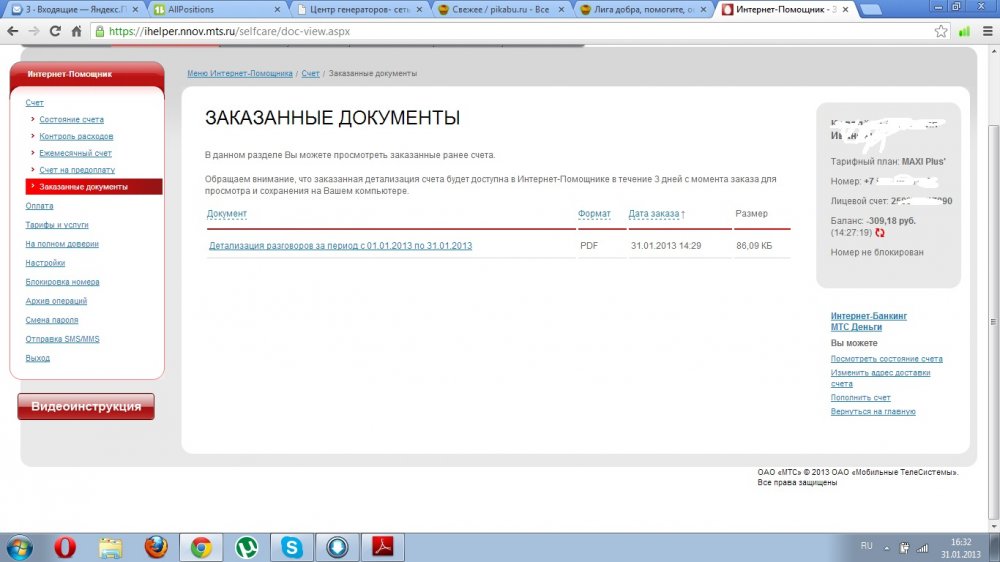Open the Windows Start menu
Screen dimensions: 1000x562
pyautogui.click(x=19, y=547)
